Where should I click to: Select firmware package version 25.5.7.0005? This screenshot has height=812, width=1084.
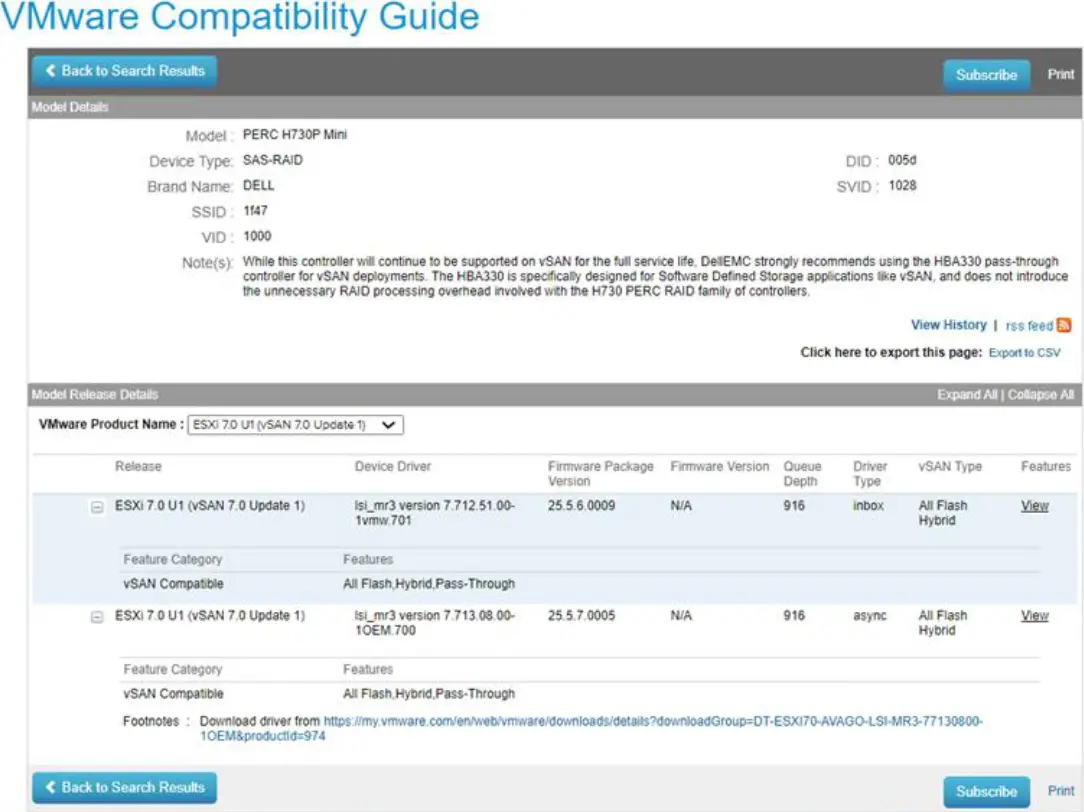click(x=581, y=616)
